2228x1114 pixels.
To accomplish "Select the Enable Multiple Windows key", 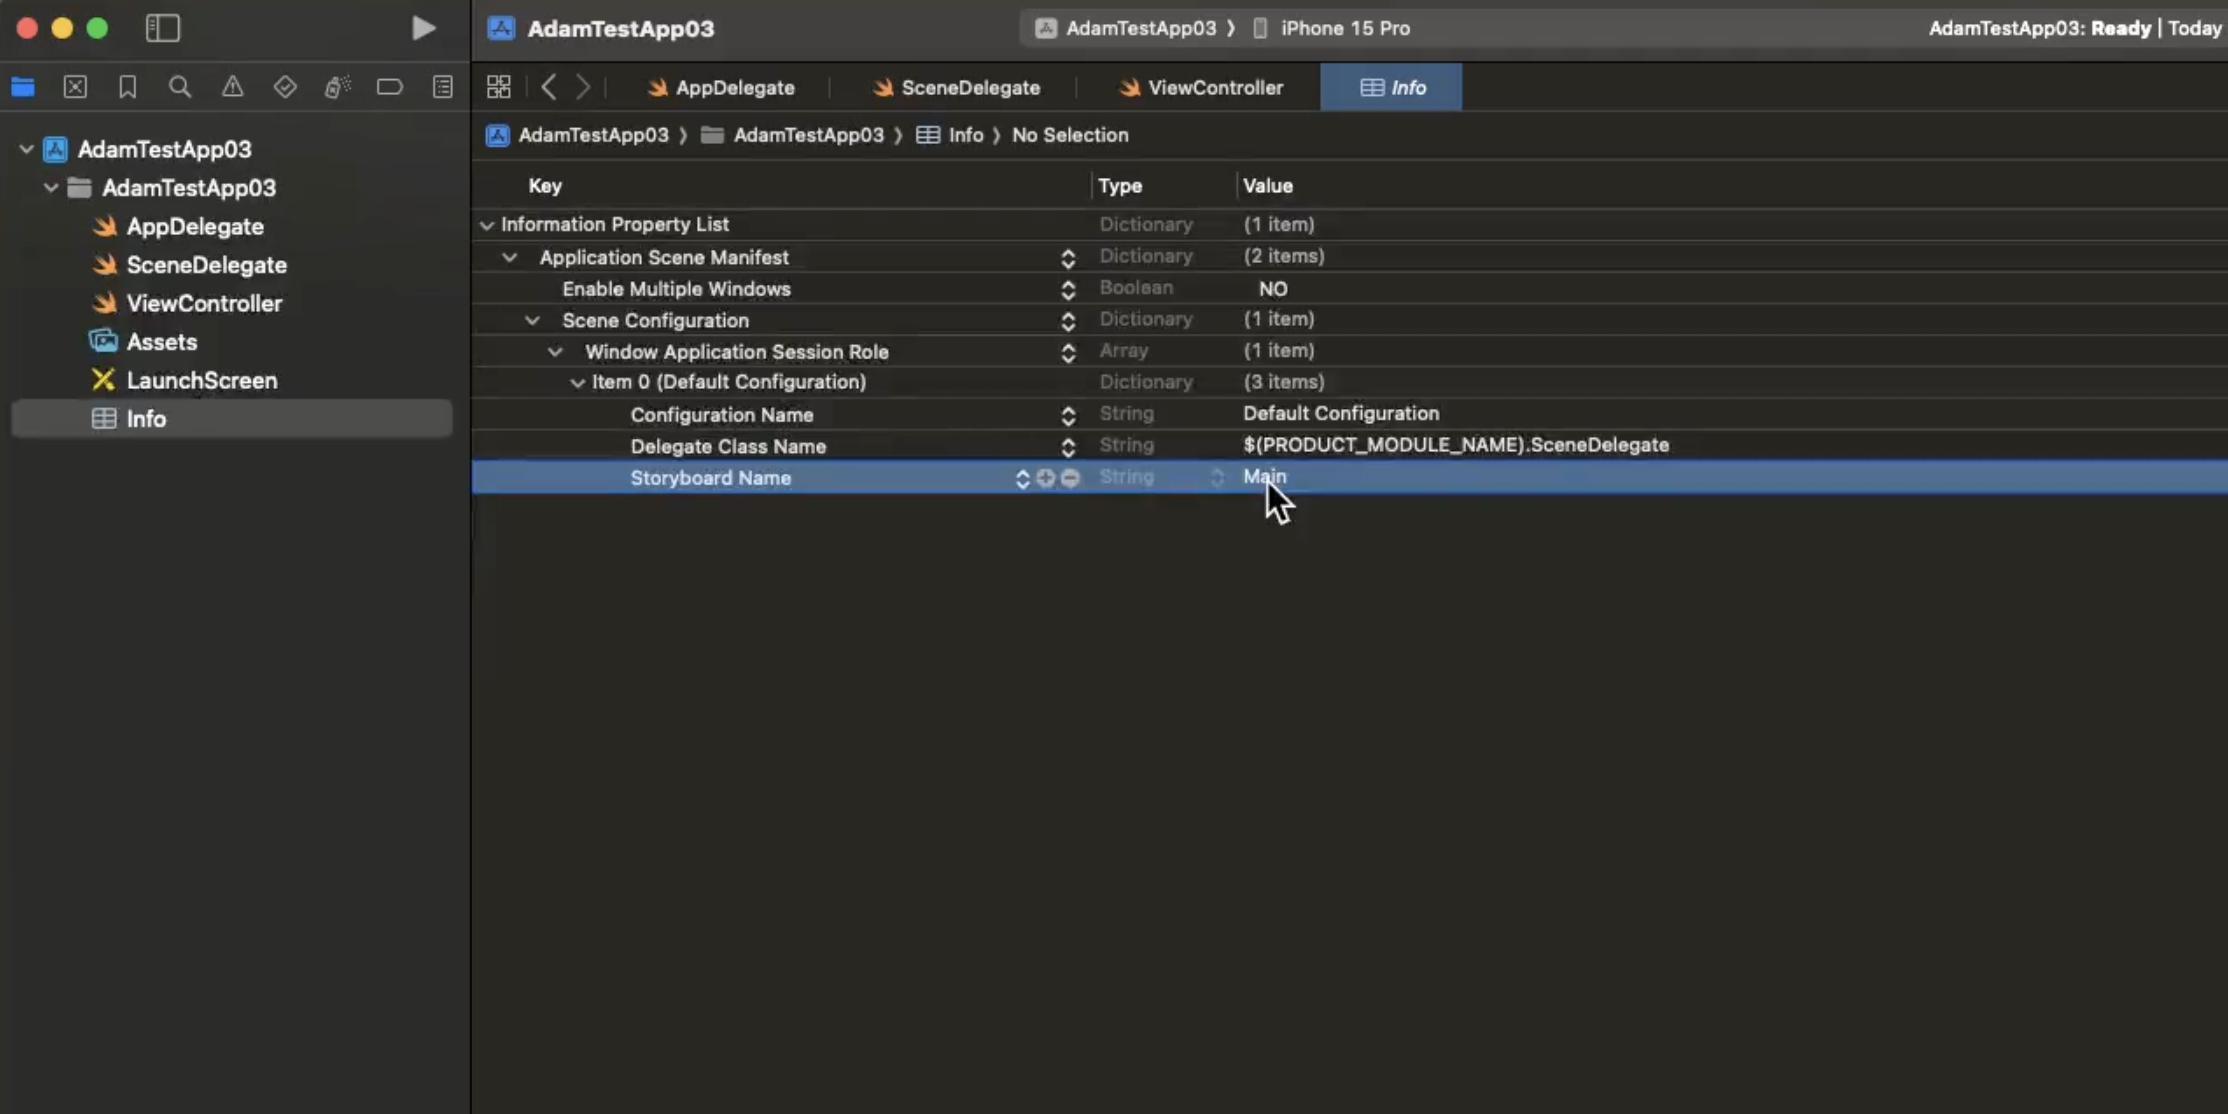I will click(676, 289).
